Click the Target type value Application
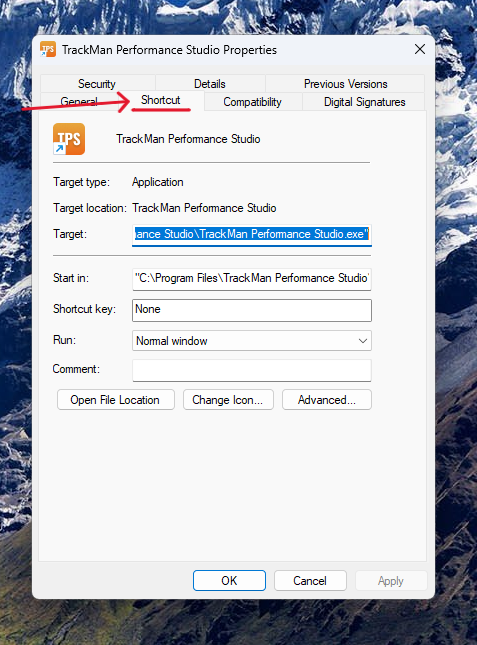Screen dimensions: 477x645 tap(157, 182)
